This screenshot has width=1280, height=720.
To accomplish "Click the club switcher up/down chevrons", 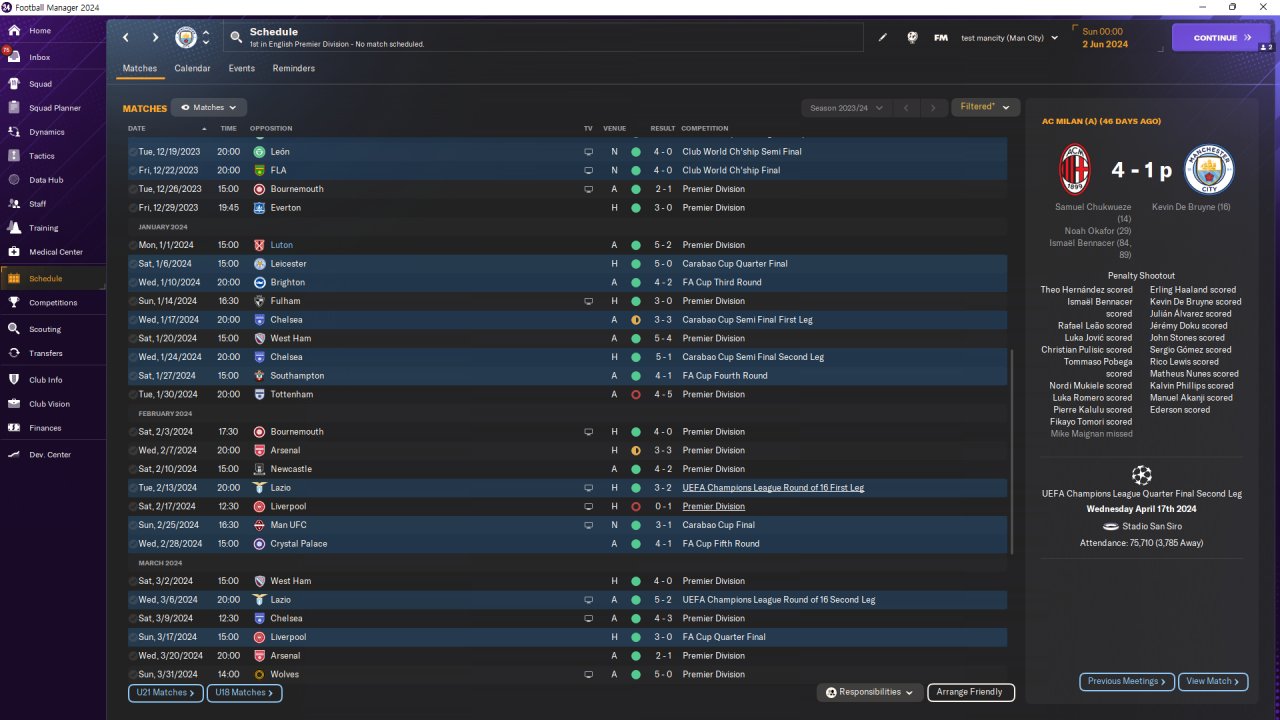I will pos(206,38).
